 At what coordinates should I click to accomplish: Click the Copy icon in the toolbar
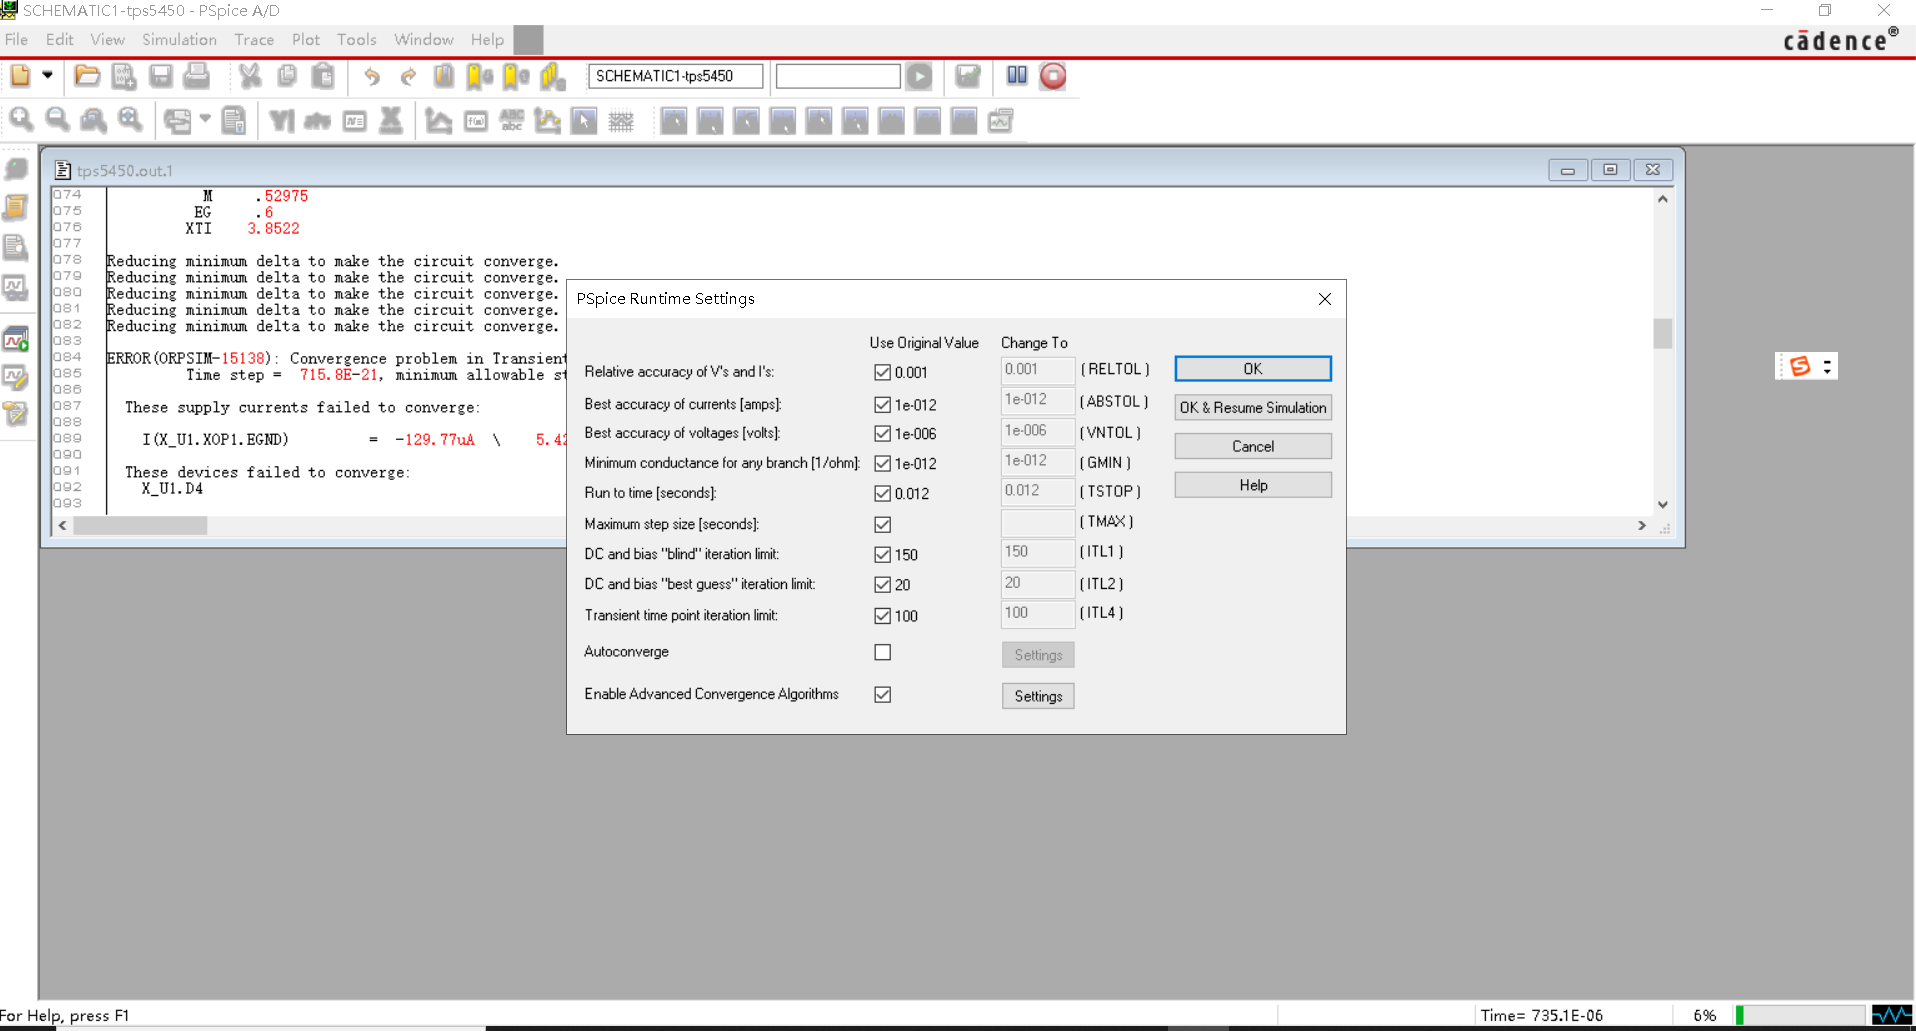287,76
